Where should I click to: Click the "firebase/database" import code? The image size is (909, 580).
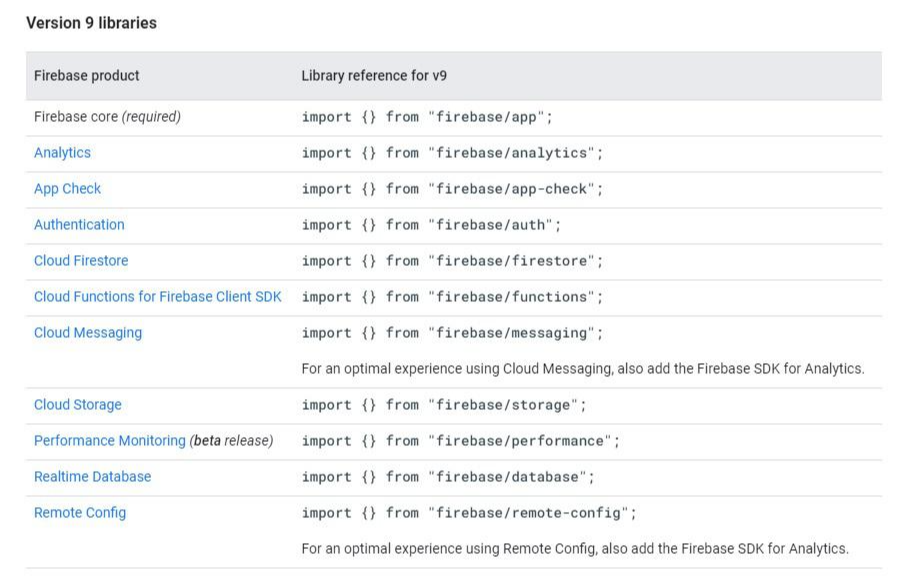pyautogui.click(x=448, y=477)
